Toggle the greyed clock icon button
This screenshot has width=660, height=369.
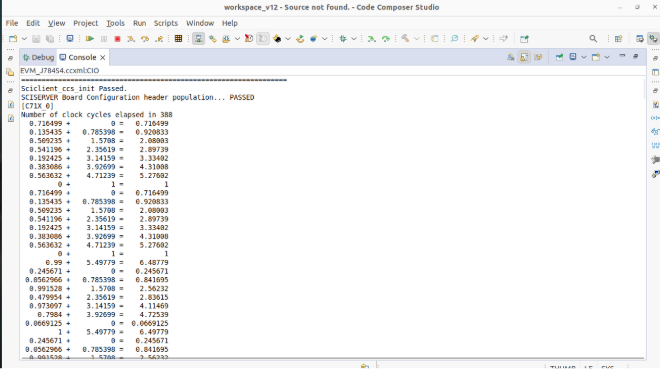coord(263,39)
